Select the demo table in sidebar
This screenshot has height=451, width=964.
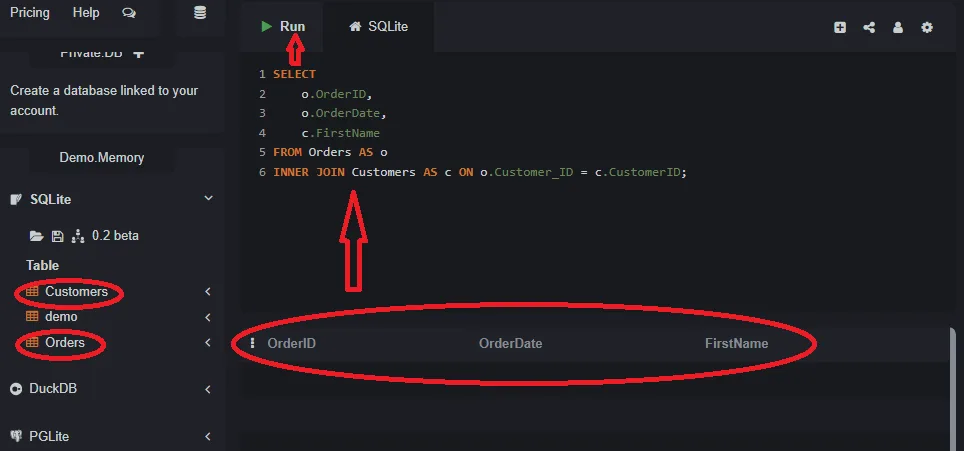tap(60, 317)
